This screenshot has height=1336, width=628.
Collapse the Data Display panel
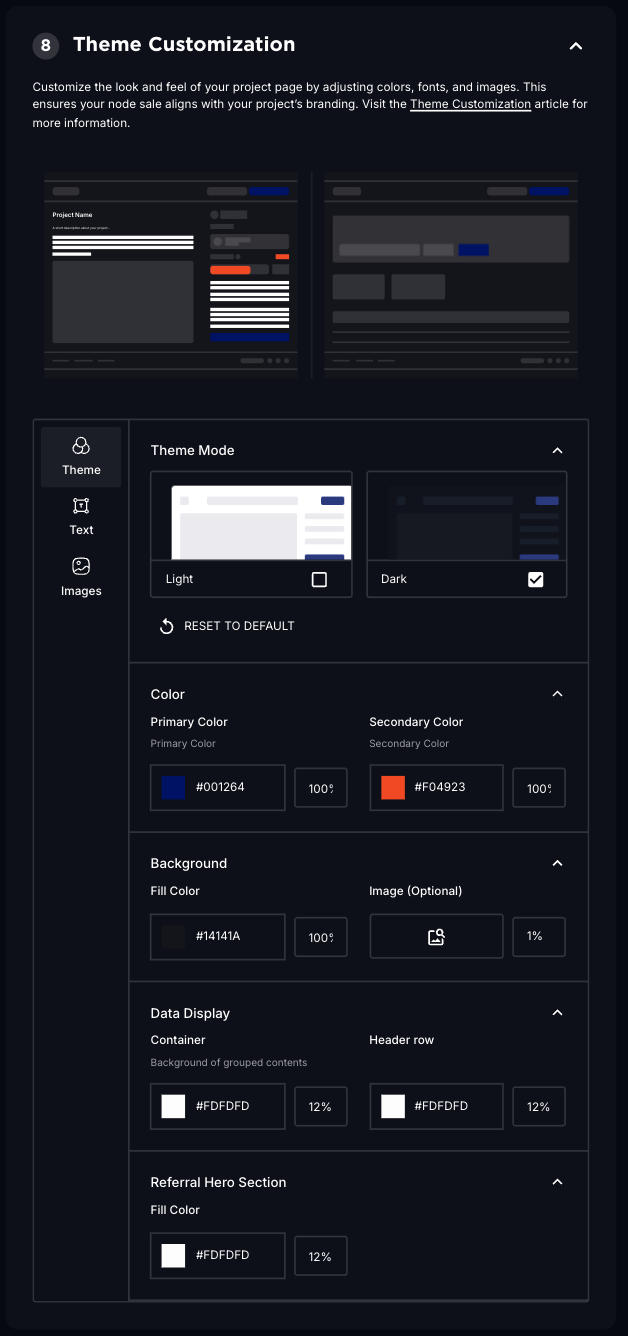click(558, 1012)
